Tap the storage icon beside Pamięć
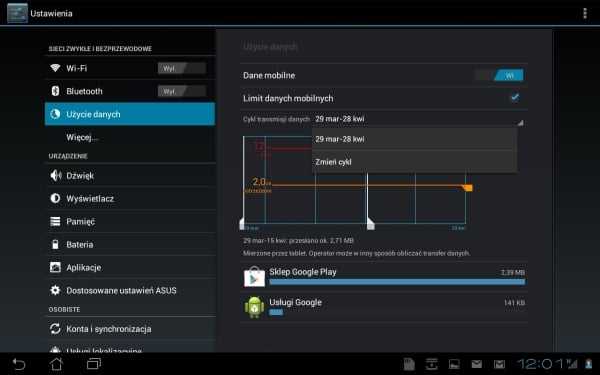This screenshot has height=375, width=600. [55, 221]
